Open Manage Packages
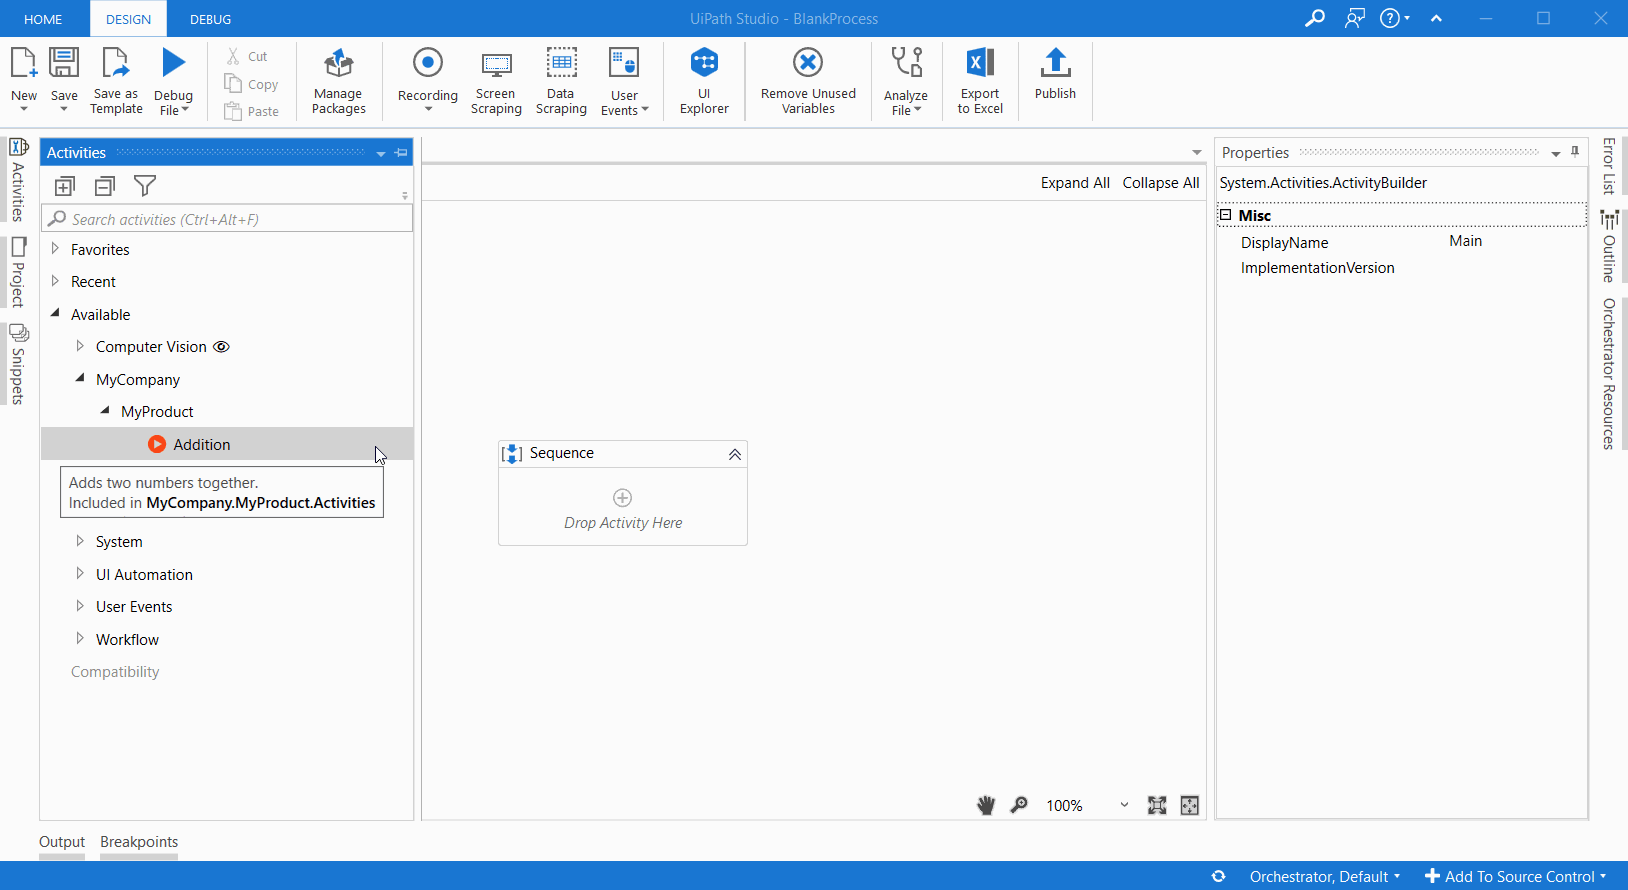 338,80
